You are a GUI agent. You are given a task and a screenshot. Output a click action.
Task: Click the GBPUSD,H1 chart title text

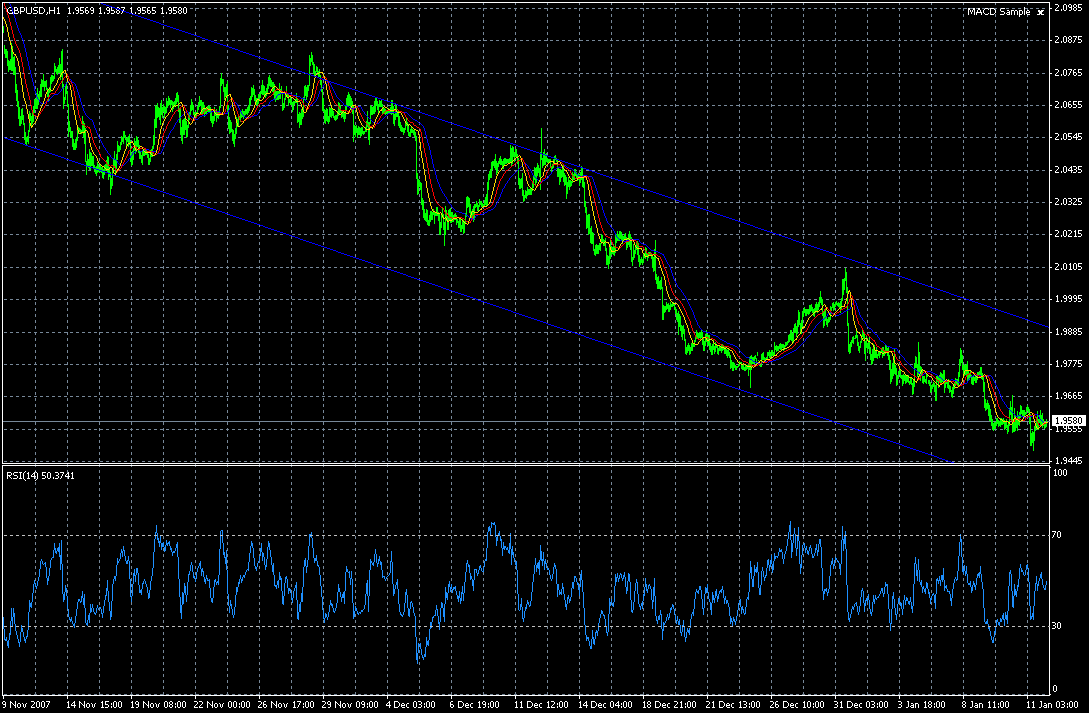click(34, 10)
